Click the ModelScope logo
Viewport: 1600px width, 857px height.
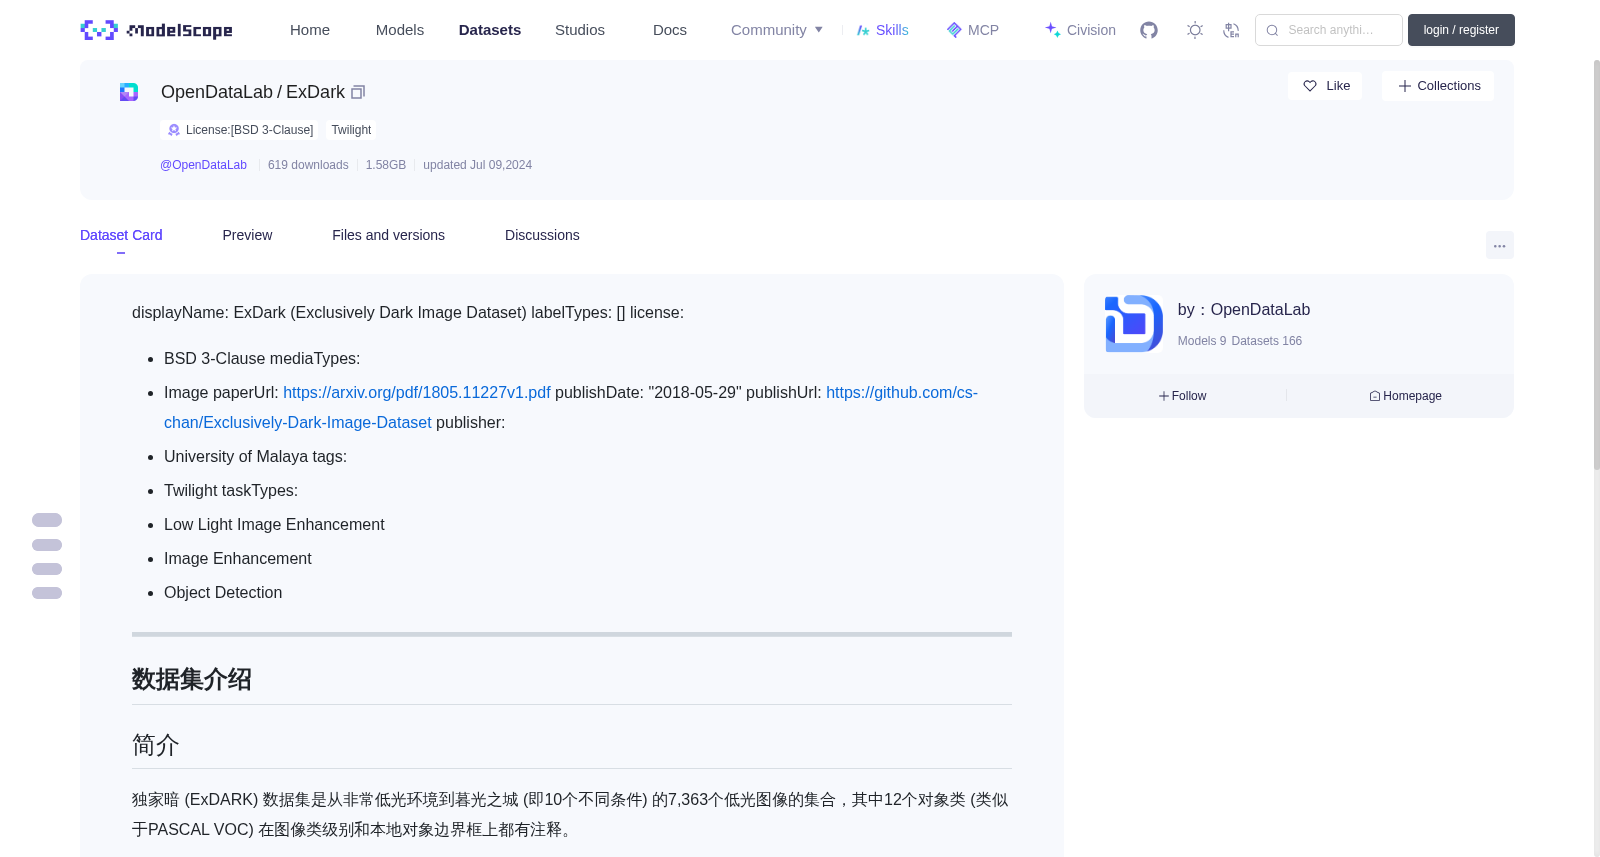pyautogui.click(x=156, y=30)
